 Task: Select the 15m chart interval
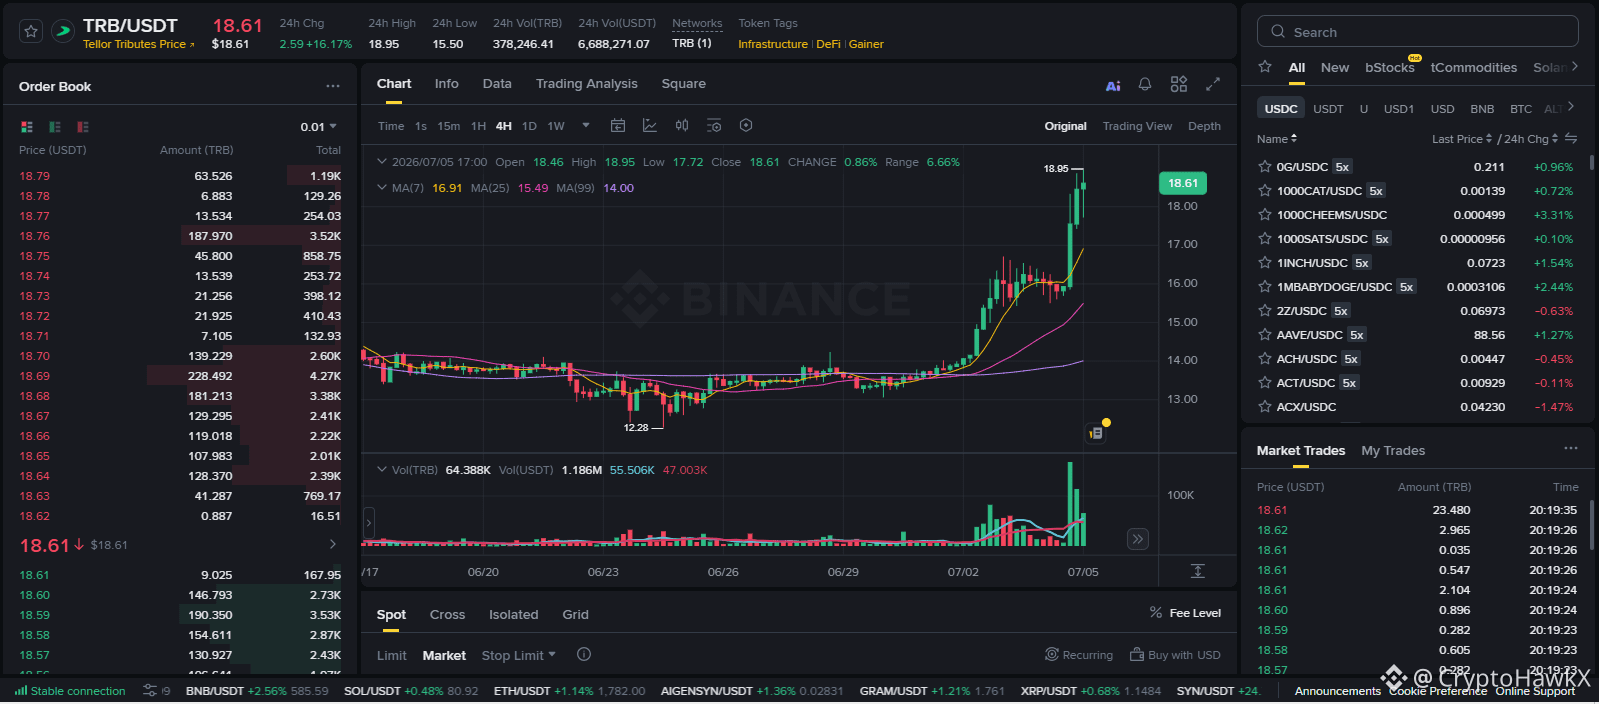pyautogui.click(x=449, y=126)
